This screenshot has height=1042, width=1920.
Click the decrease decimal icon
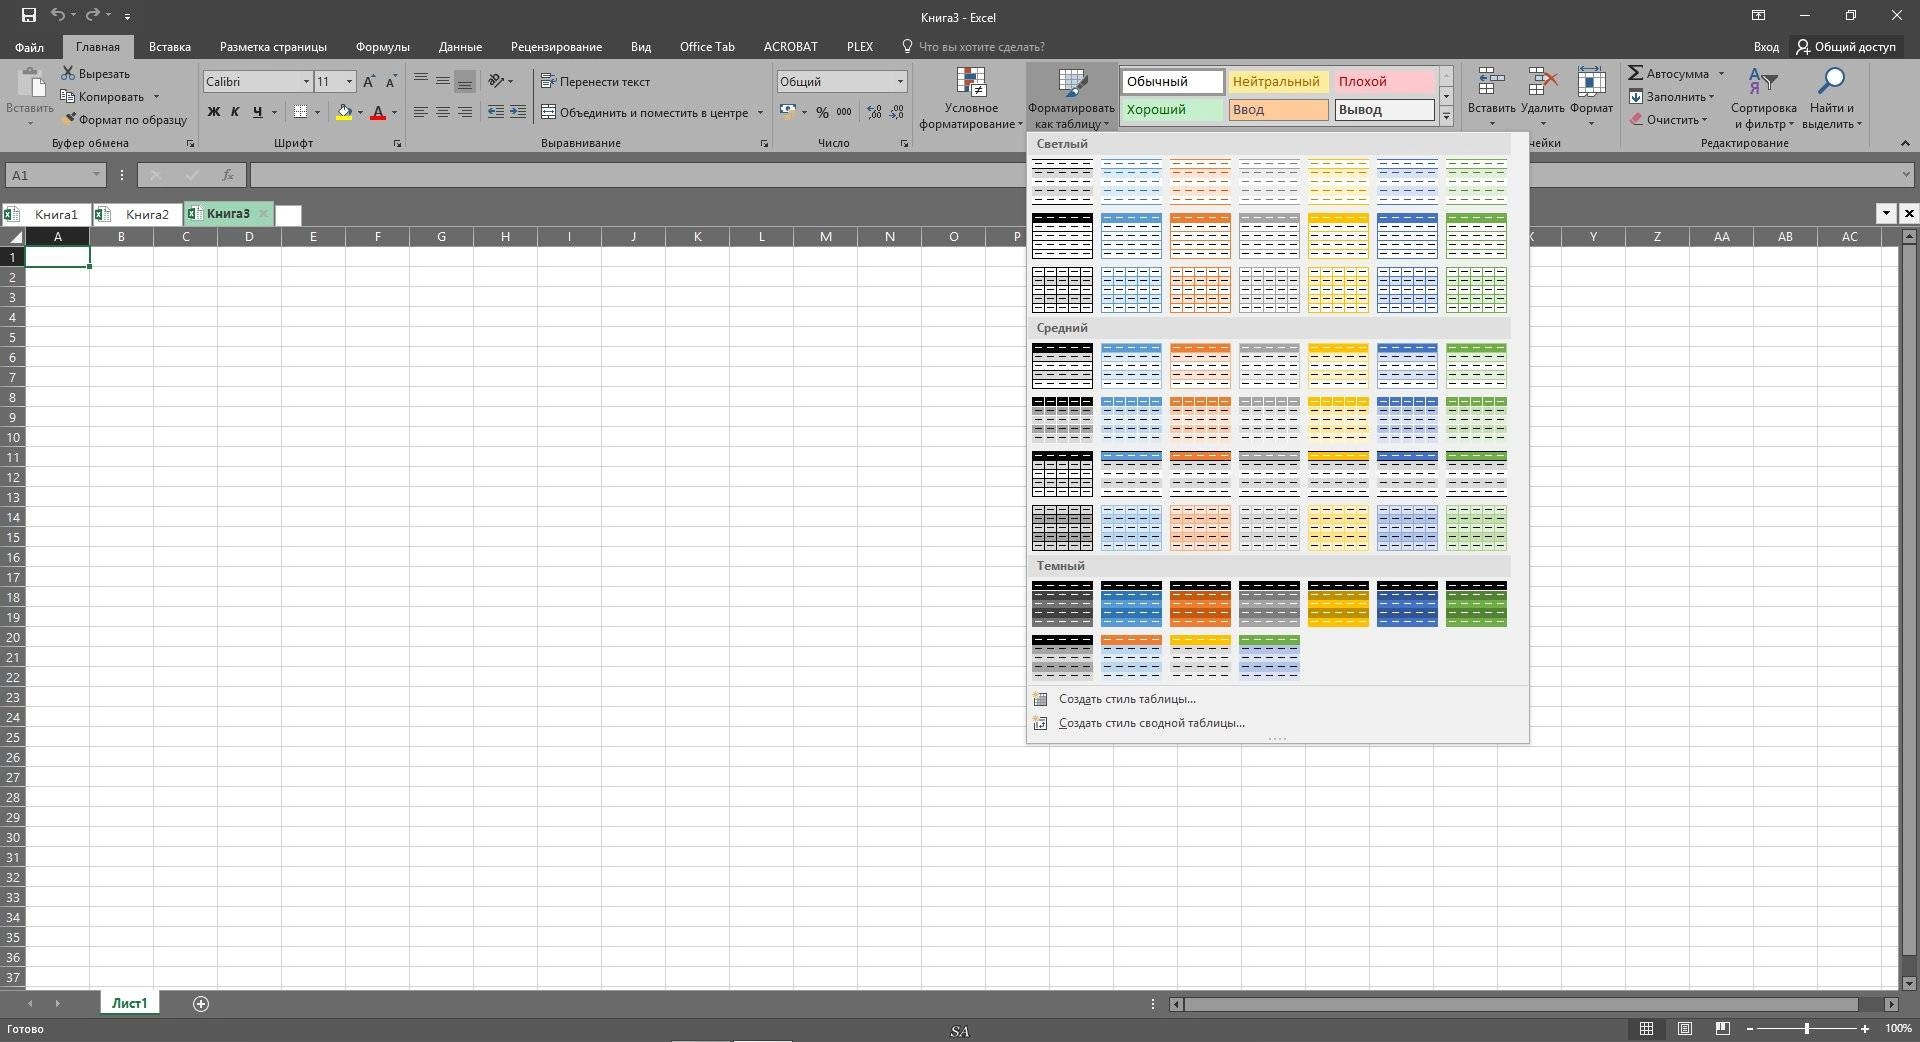(897, 112)
